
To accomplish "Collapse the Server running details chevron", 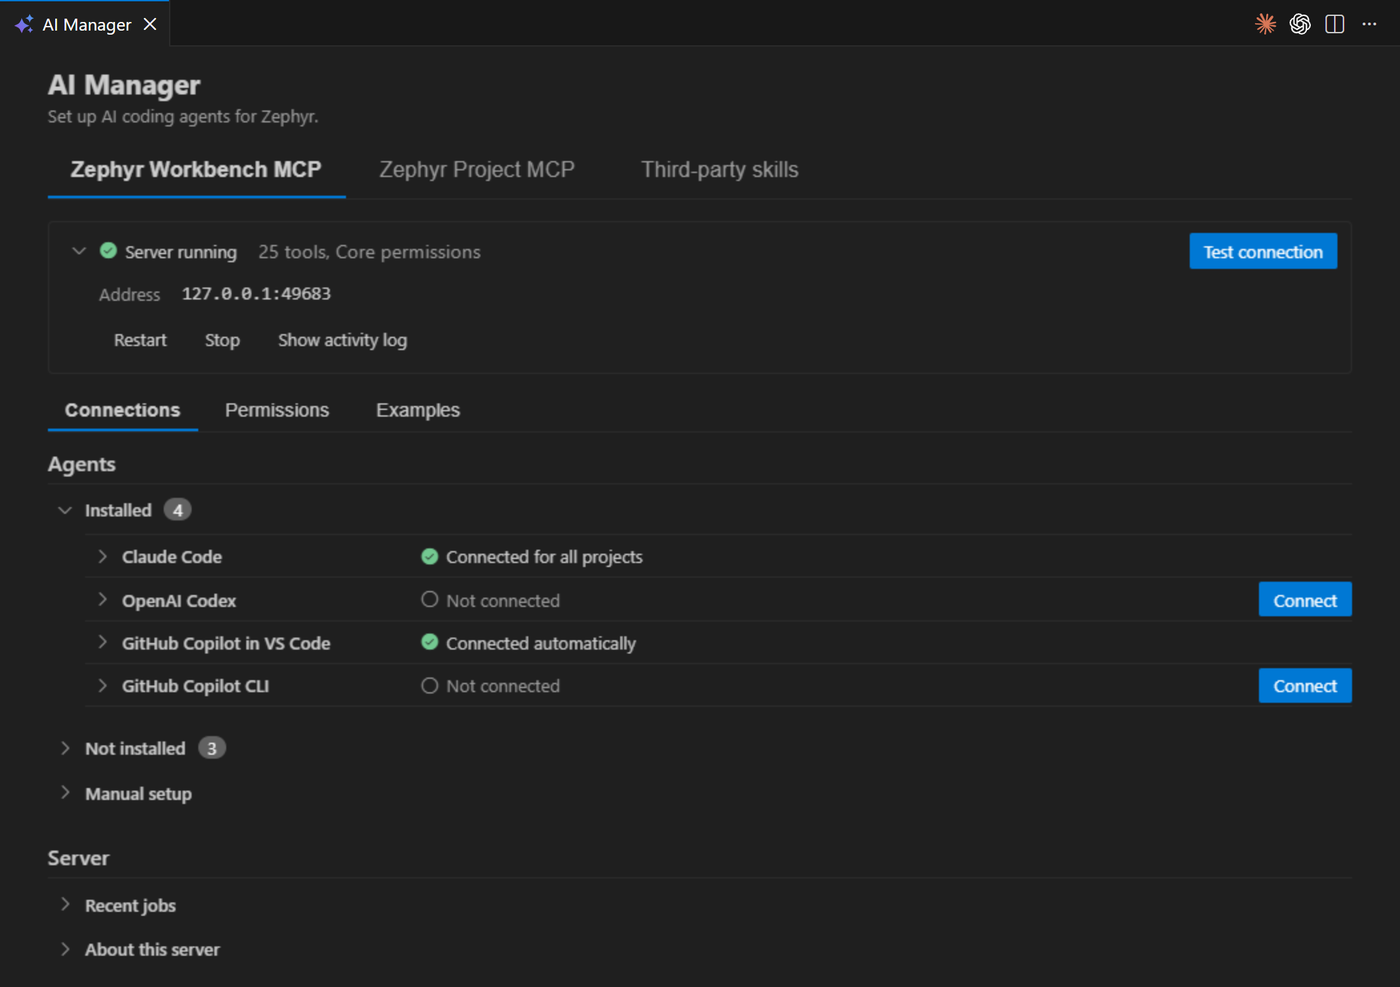I will tap(79, 251).
